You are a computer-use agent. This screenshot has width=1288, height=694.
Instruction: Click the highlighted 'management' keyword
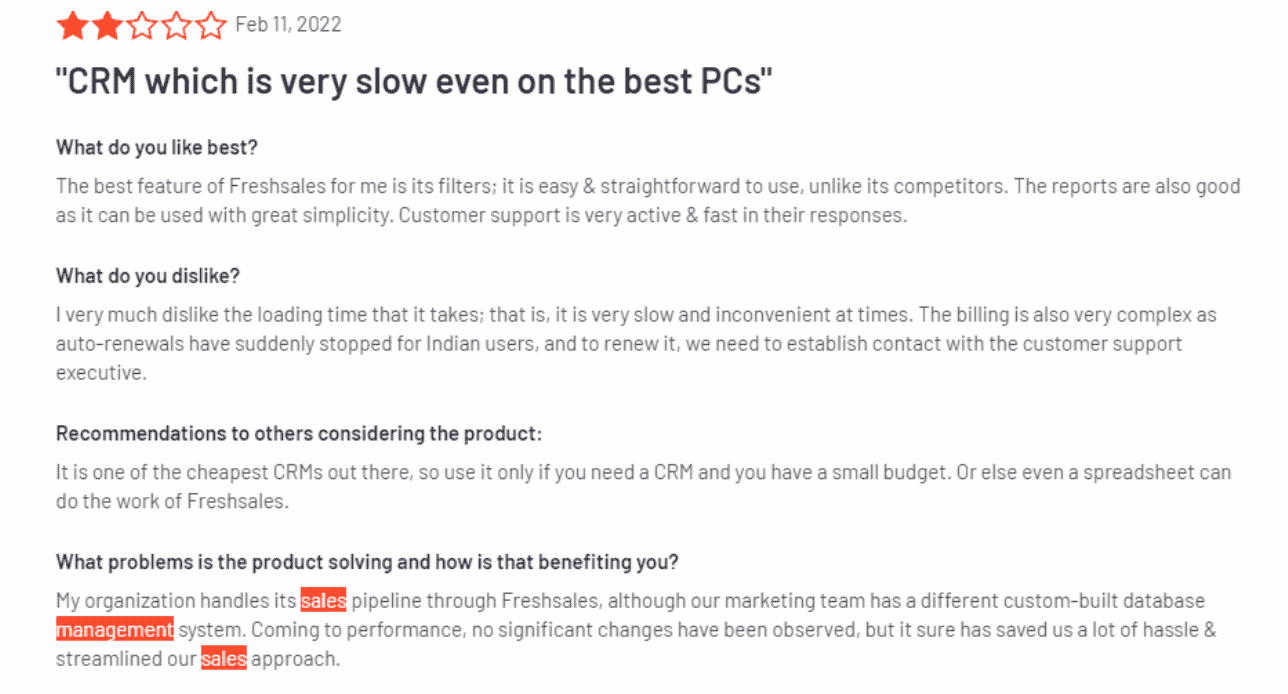click(115, 630)
